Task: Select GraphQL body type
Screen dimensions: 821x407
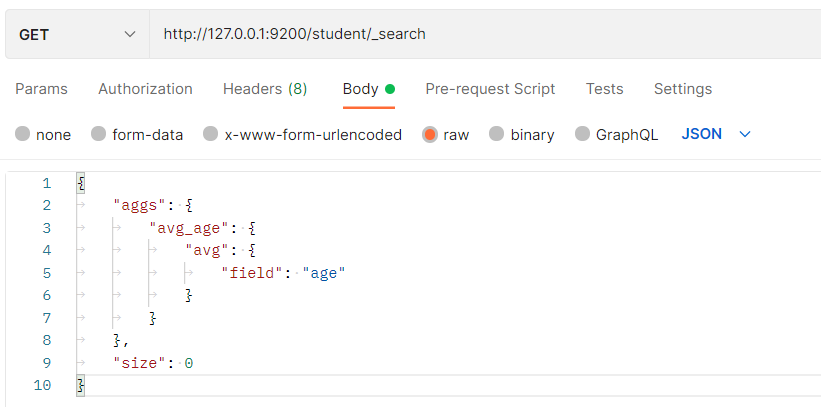Action: click(x=583, y=134)
